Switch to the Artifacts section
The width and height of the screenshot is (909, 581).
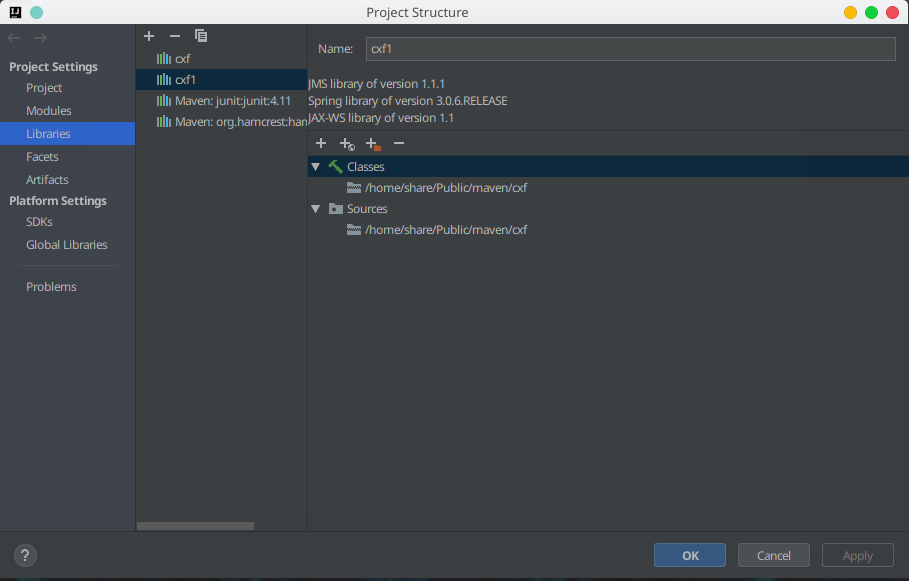coord(47,180)
